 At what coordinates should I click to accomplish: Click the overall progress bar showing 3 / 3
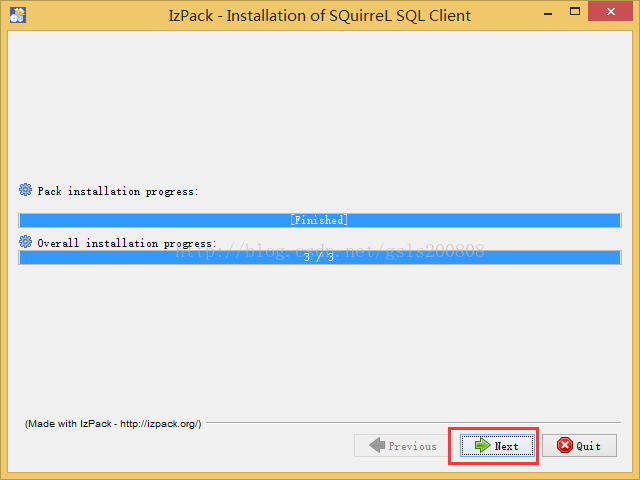(x=320, y=258)
